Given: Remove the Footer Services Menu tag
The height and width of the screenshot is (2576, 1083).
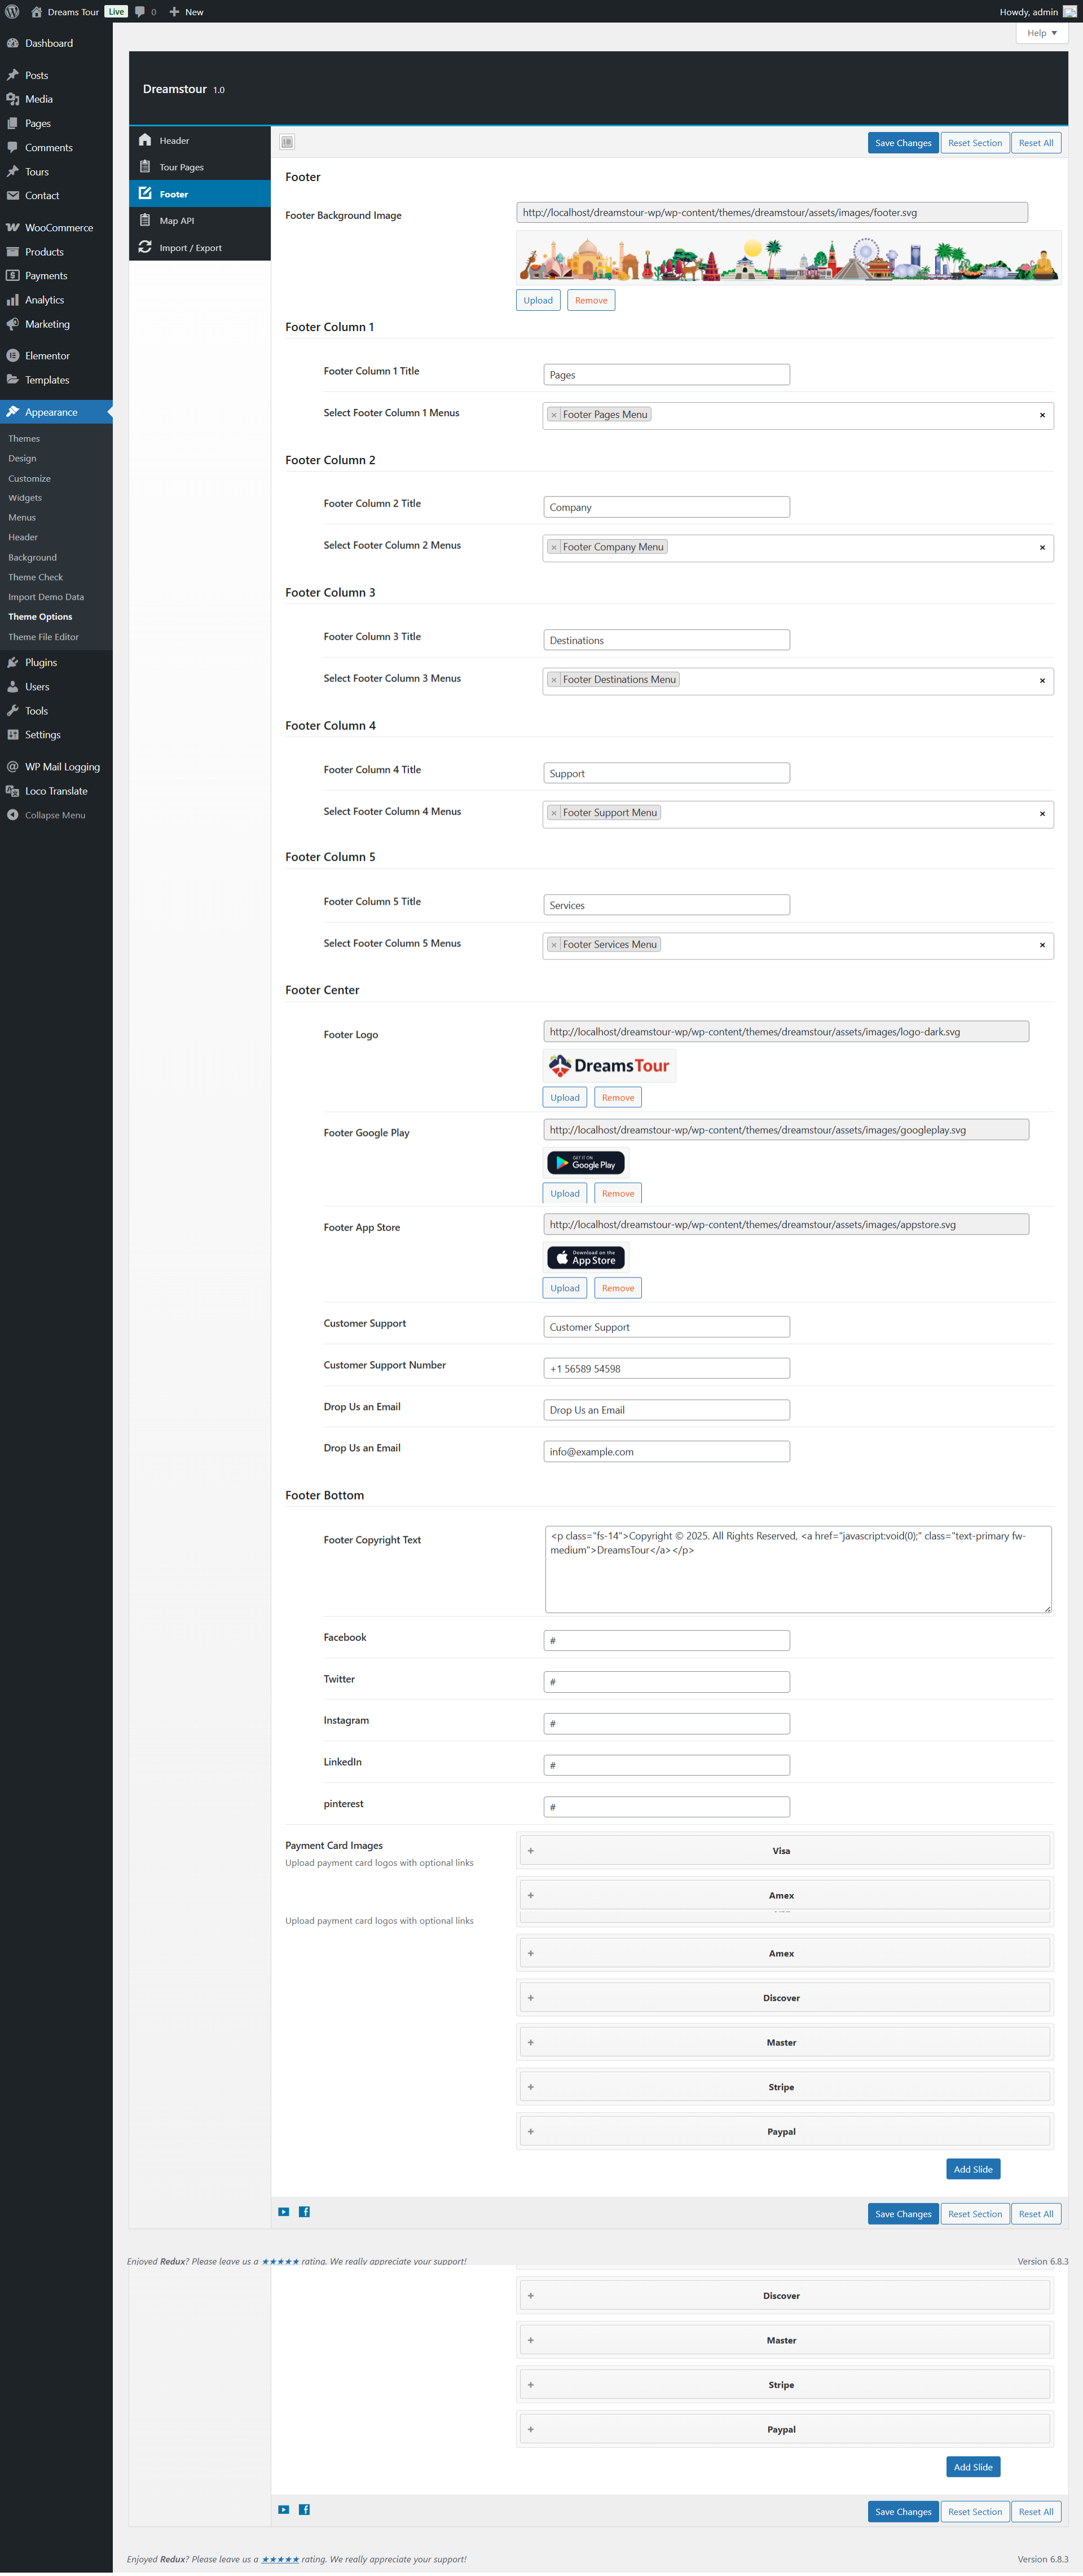Looking at the screenshot, I should point(554,945).
